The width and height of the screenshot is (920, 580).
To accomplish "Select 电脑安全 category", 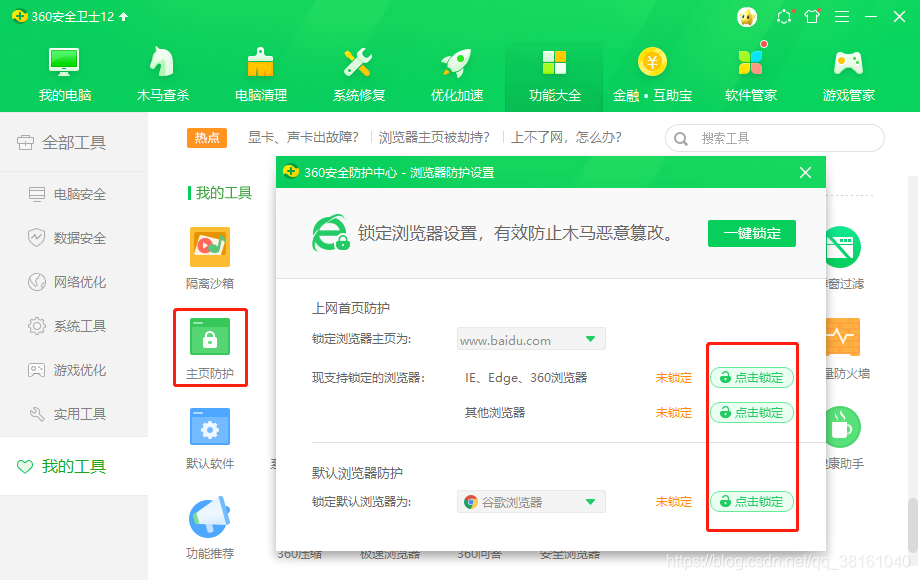I will coord(74,194).
